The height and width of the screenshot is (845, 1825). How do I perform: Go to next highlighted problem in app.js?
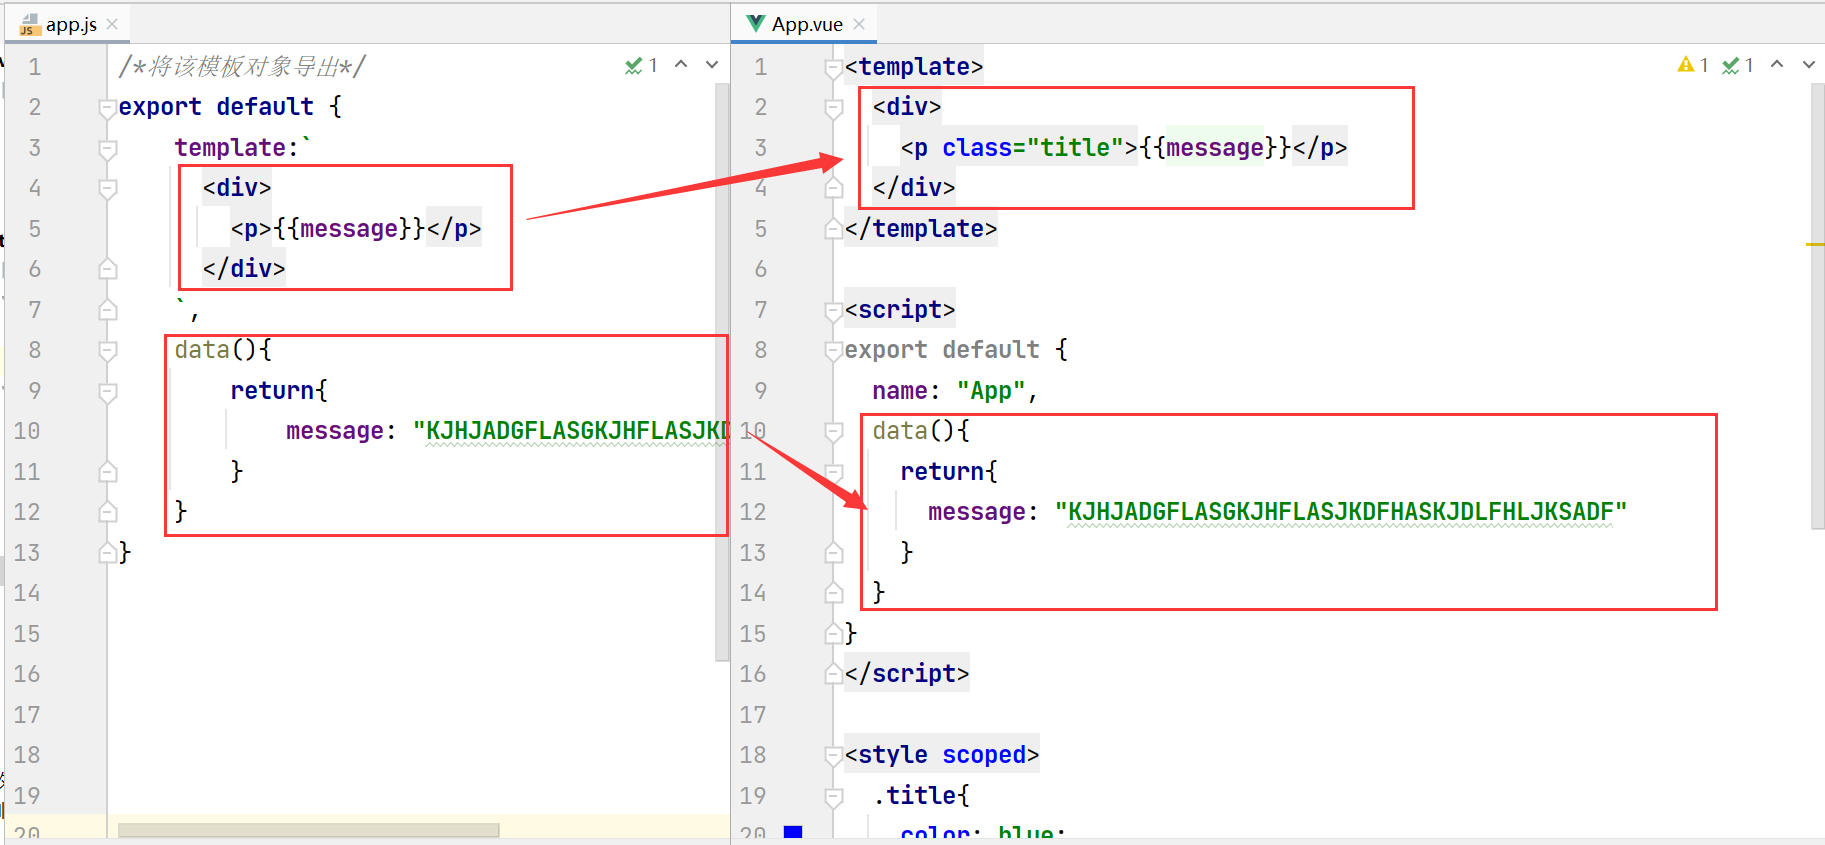tap(712, 64)
